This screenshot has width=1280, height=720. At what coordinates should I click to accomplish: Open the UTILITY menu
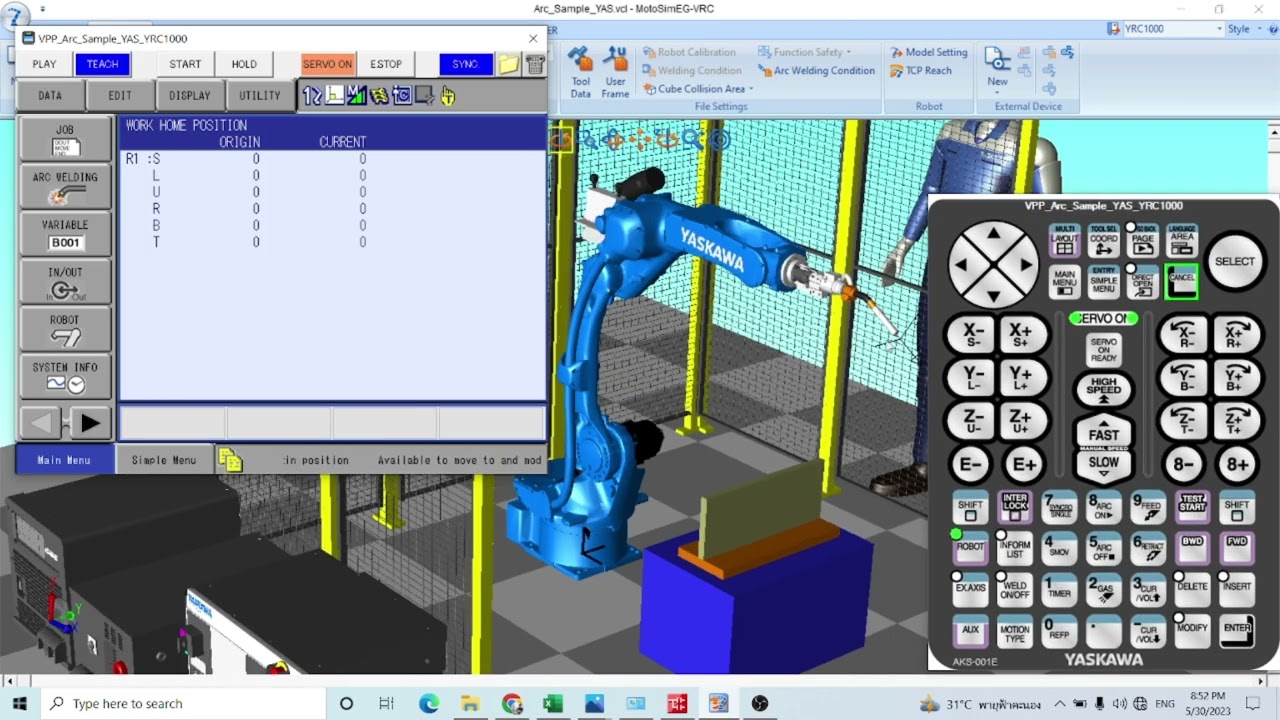click(260, 96)
